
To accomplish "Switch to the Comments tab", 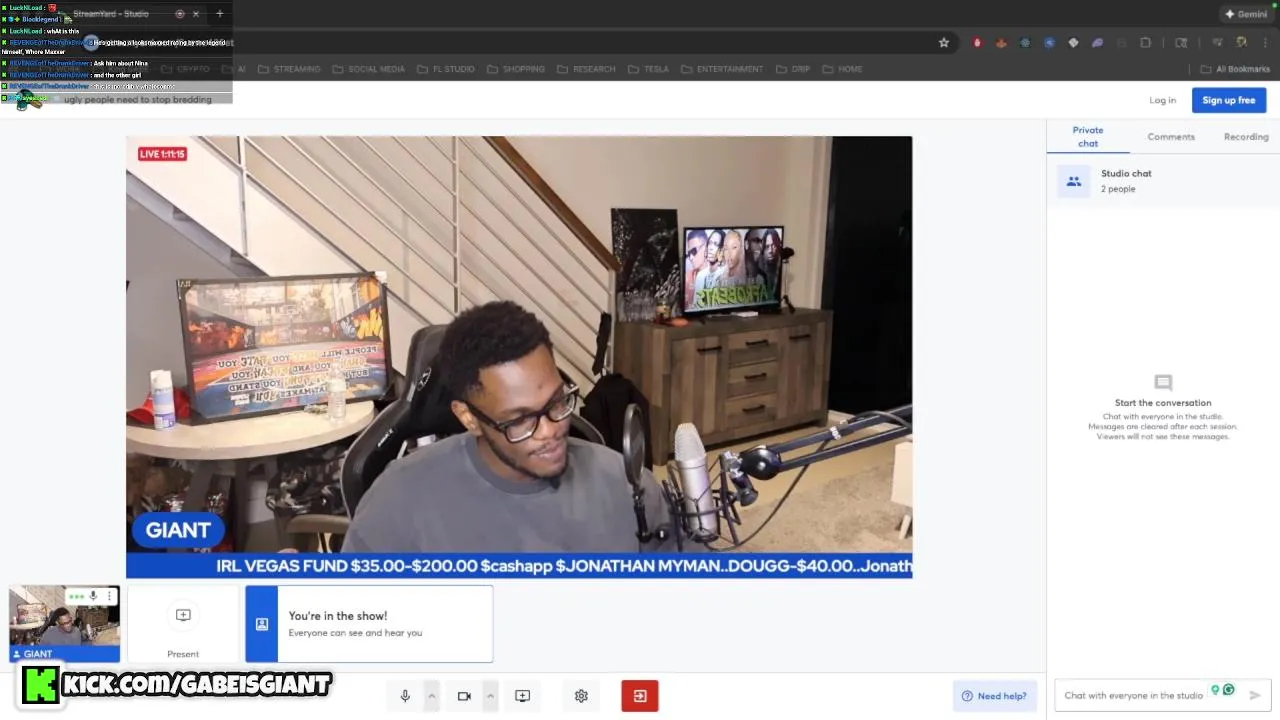I will pyautogui.click(x=1171, y=137).
